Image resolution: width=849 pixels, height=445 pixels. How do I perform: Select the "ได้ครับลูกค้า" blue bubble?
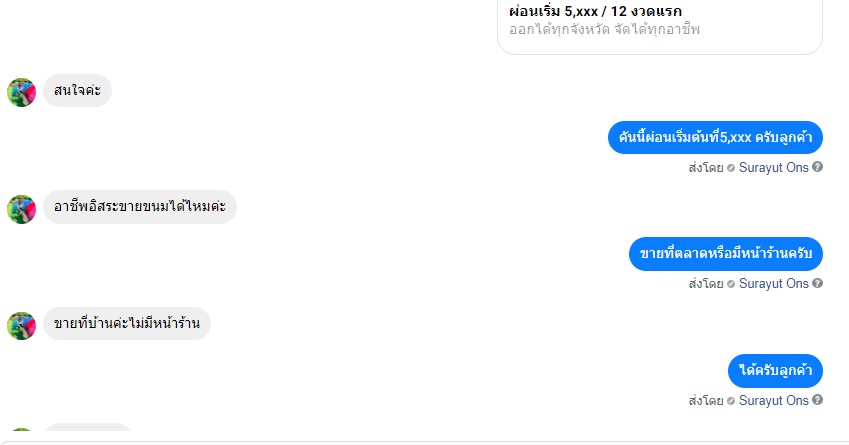click(x=775, y=371)
